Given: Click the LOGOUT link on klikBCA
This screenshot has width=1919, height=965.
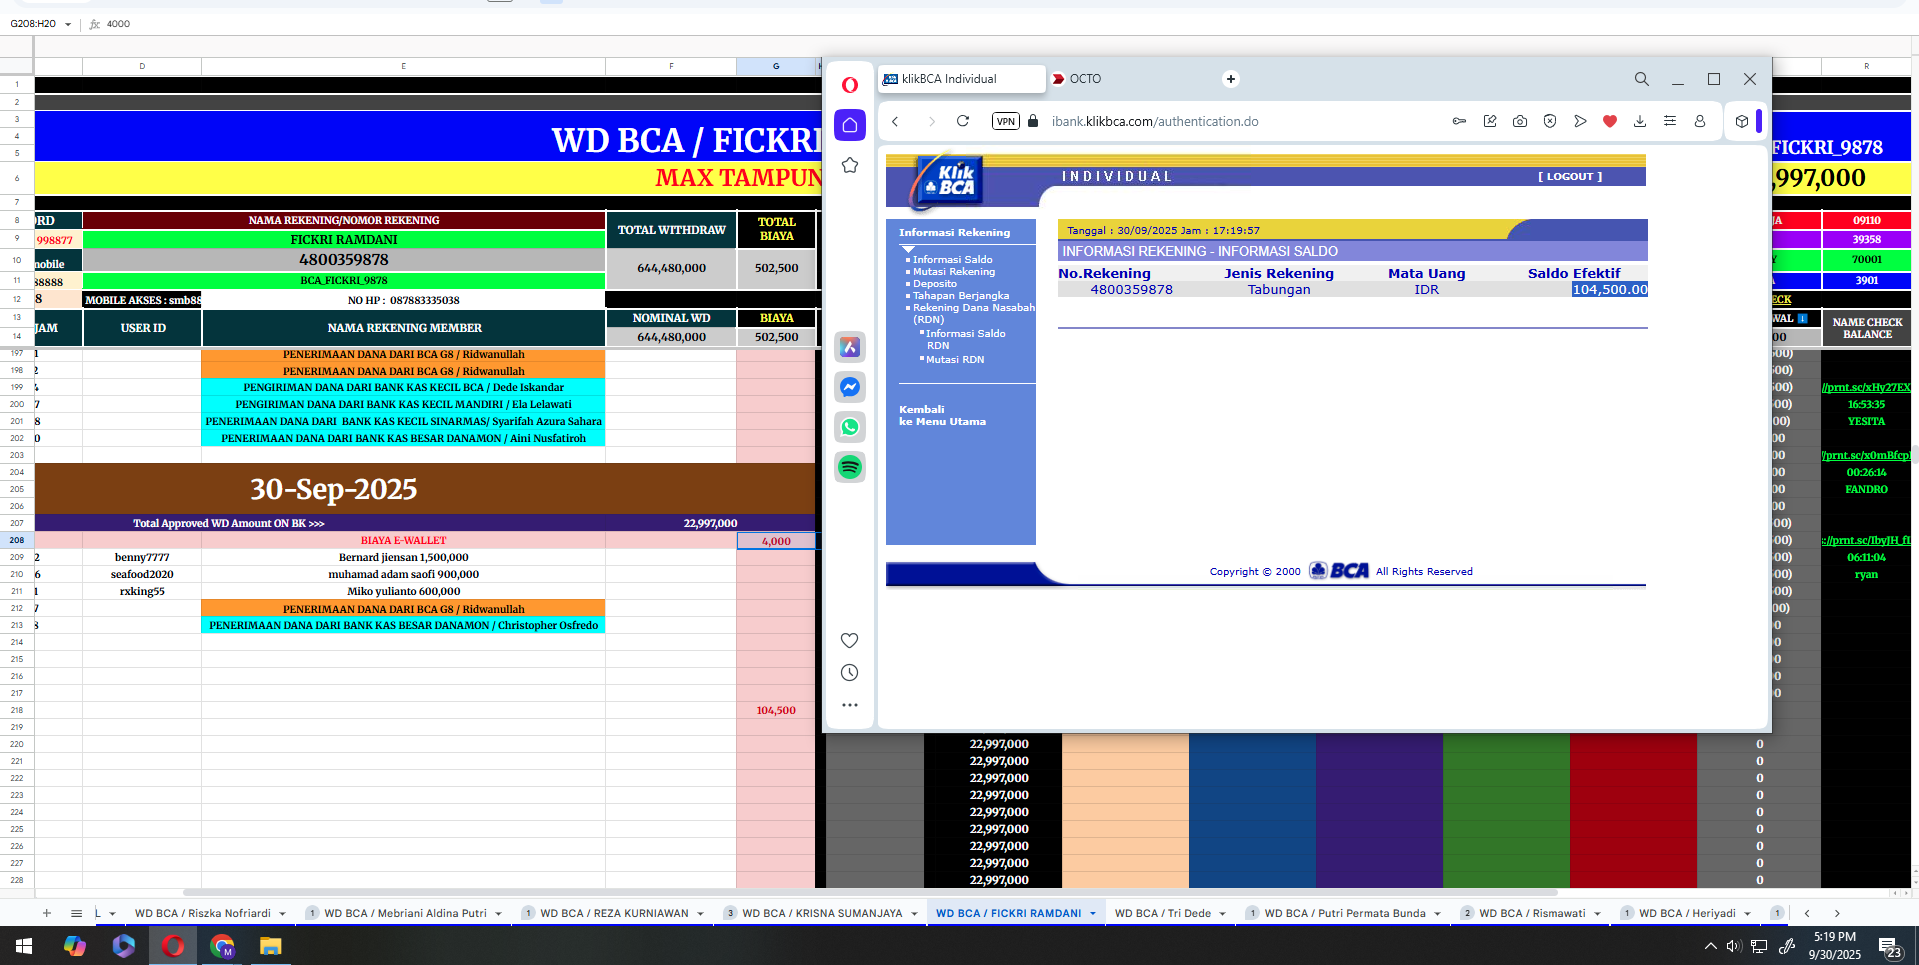Looking at the screenshot, I should coord(1570,176).
